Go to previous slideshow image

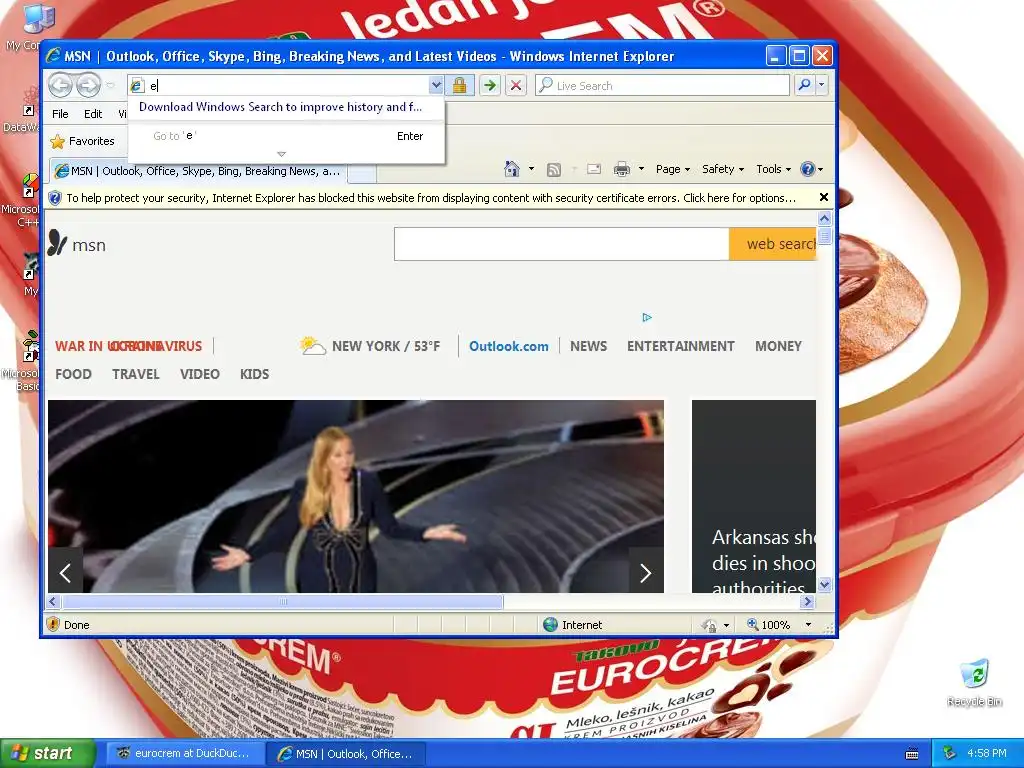click(65, 573)
